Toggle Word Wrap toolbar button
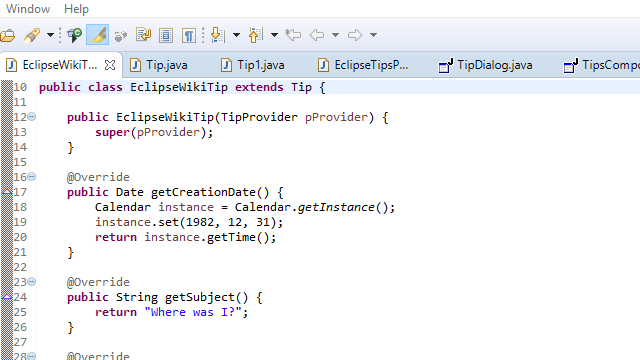This screenshot has height=360, width=640. click(144, 35)
